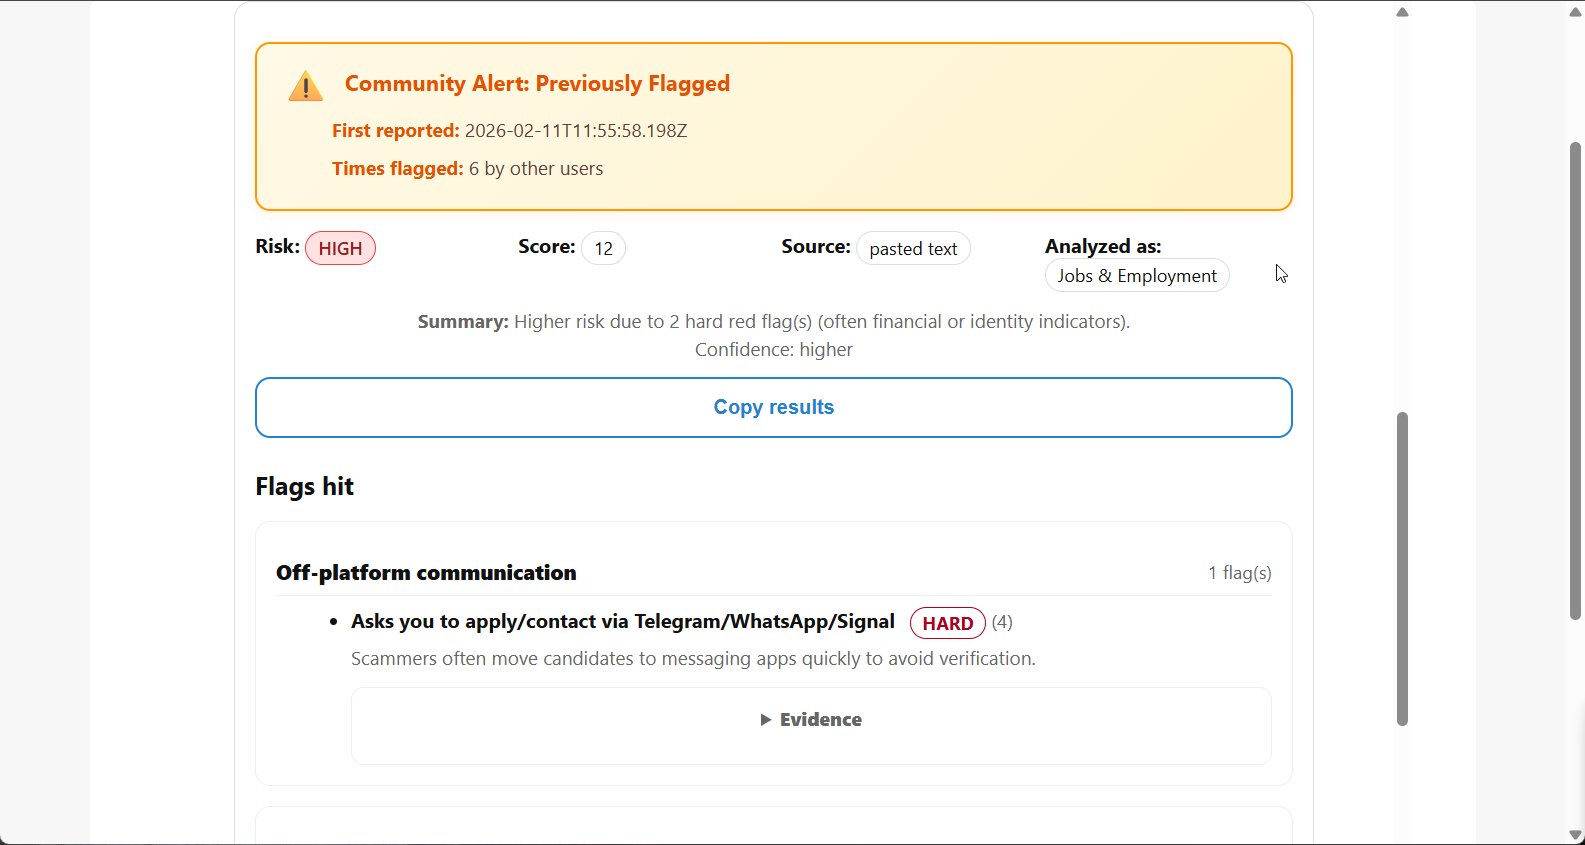1585x845 pixels.
Task: Click the outer window scrollbar thumb
Action: (x=1576, y=380)
